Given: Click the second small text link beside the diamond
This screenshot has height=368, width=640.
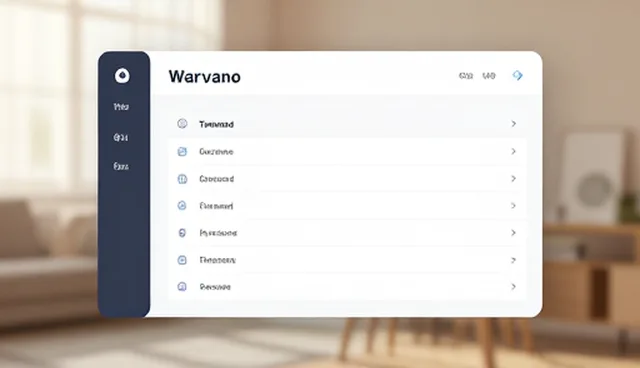Looking at the screenshot, I should point(489,75).
